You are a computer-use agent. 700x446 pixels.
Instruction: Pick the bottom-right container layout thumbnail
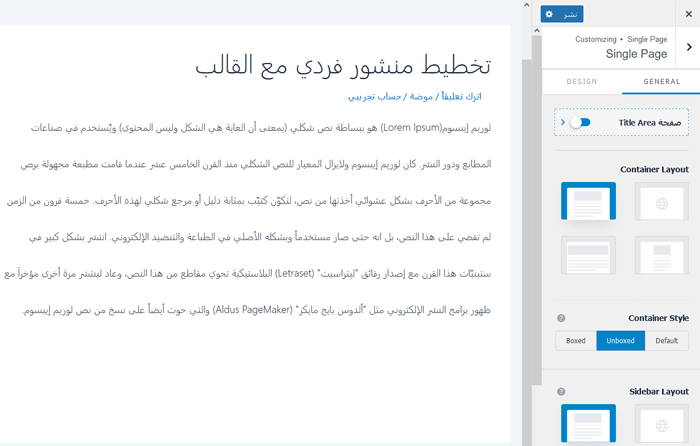pyautogui.click(x=660, y=255)
